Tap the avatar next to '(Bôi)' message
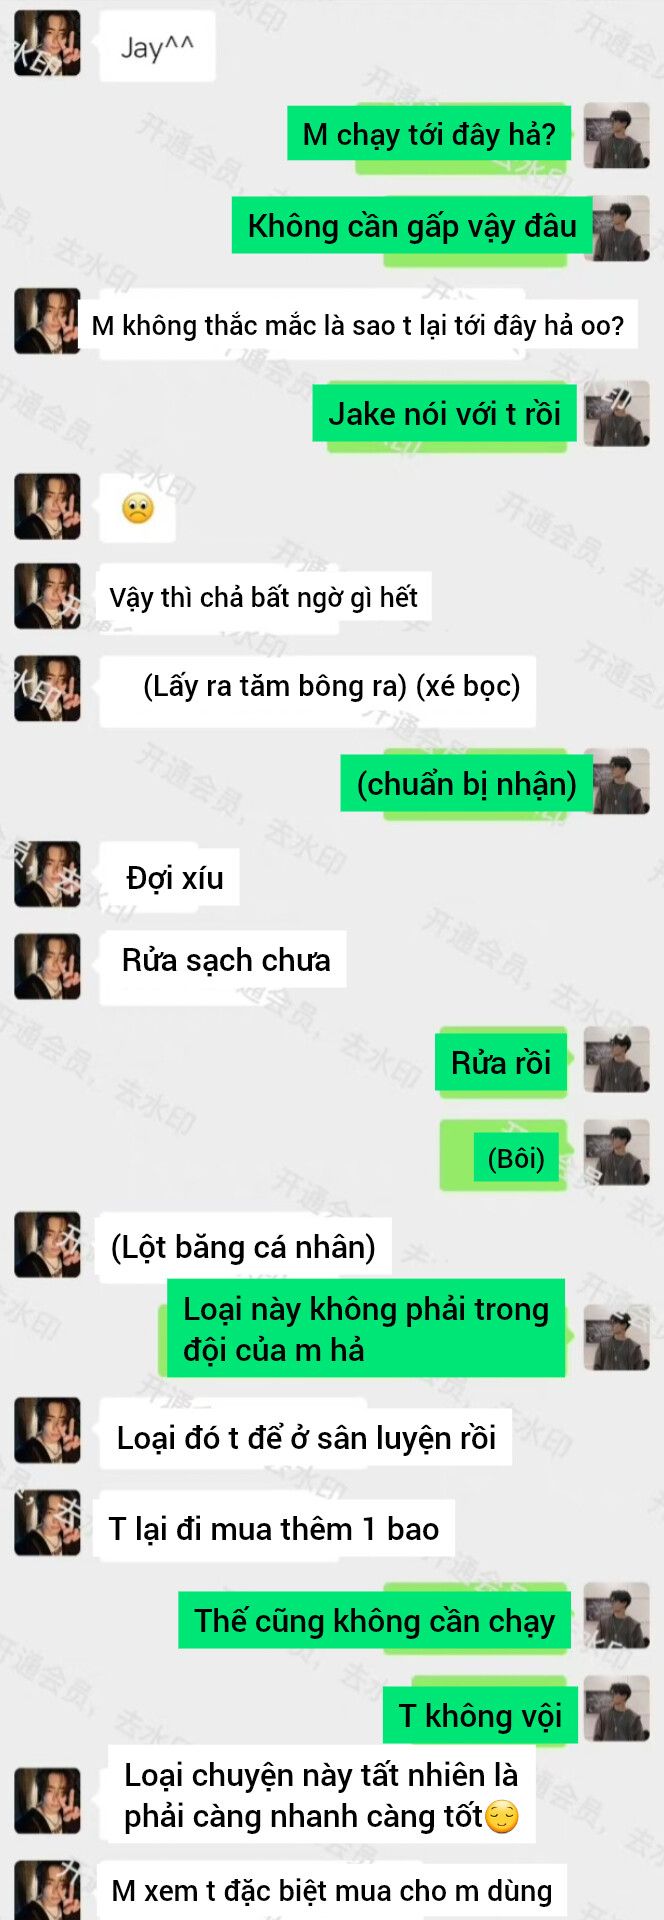 pos(617,1152)
